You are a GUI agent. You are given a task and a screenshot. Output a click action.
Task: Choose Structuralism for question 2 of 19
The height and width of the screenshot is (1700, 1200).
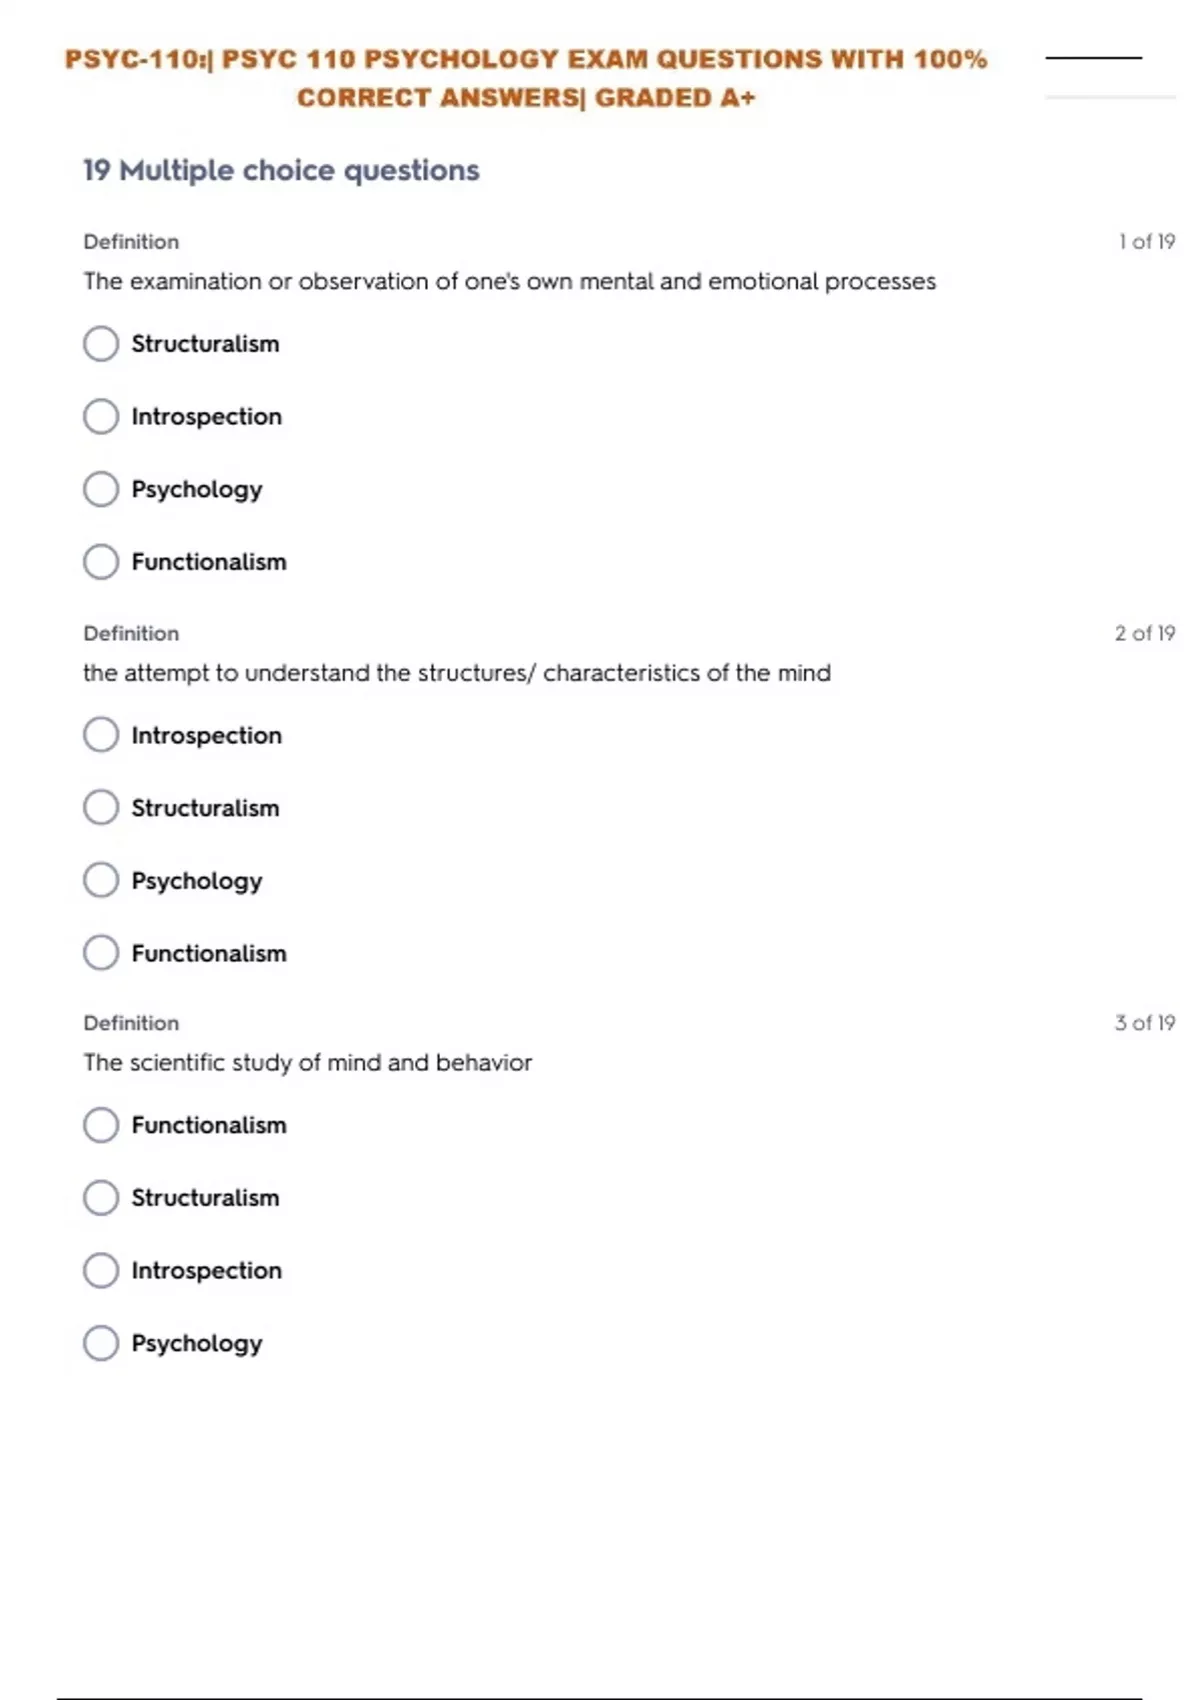coord(101,808)
